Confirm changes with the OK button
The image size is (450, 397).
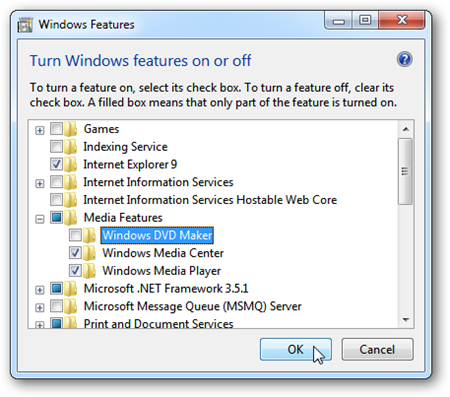(296, 349)
